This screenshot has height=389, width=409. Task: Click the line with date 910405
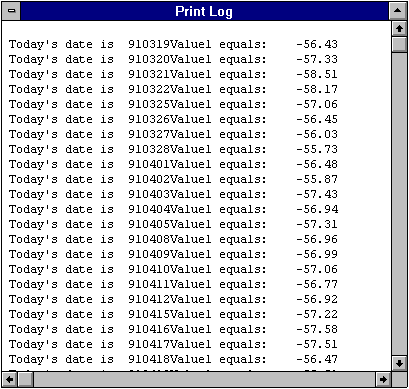173,224
